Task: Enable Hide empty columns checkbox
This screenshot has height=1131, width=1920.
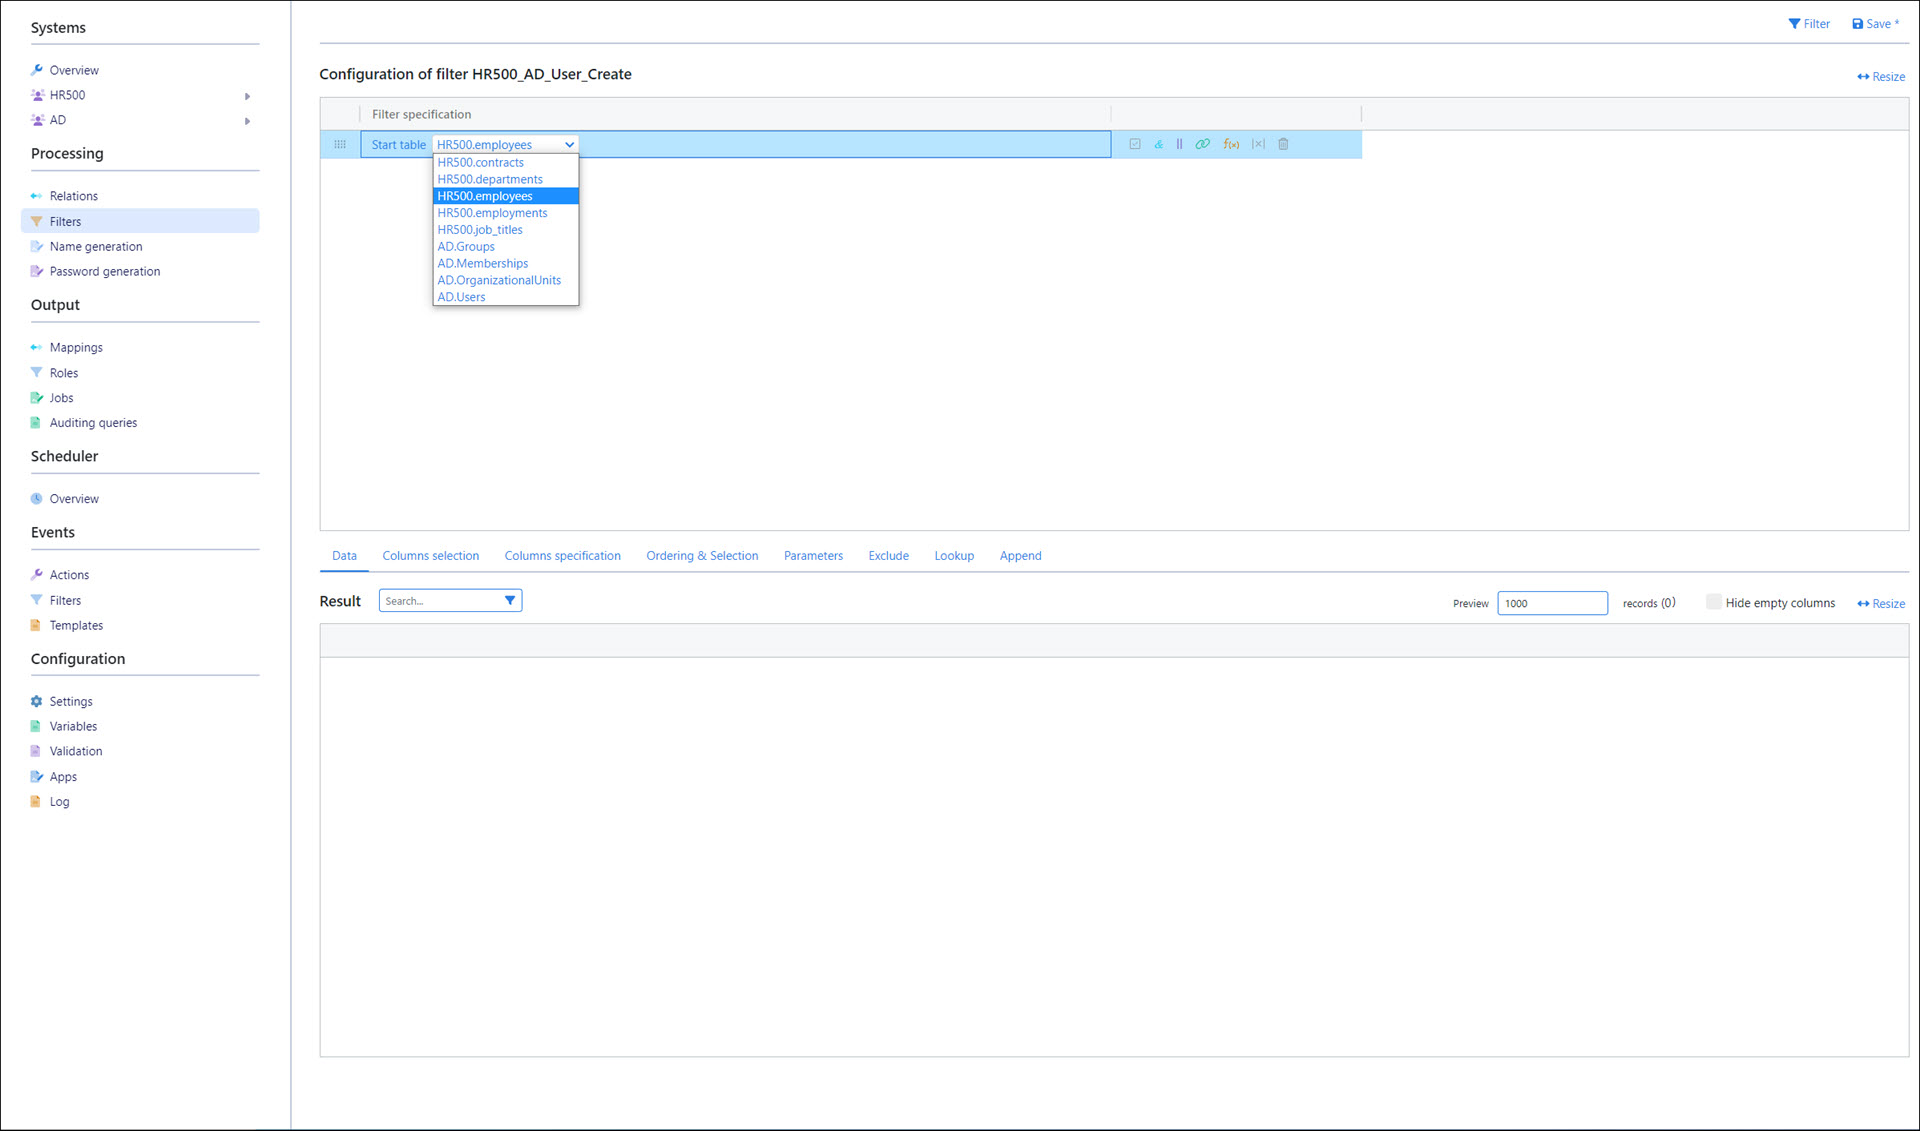Action: [x=1713, y=602]
